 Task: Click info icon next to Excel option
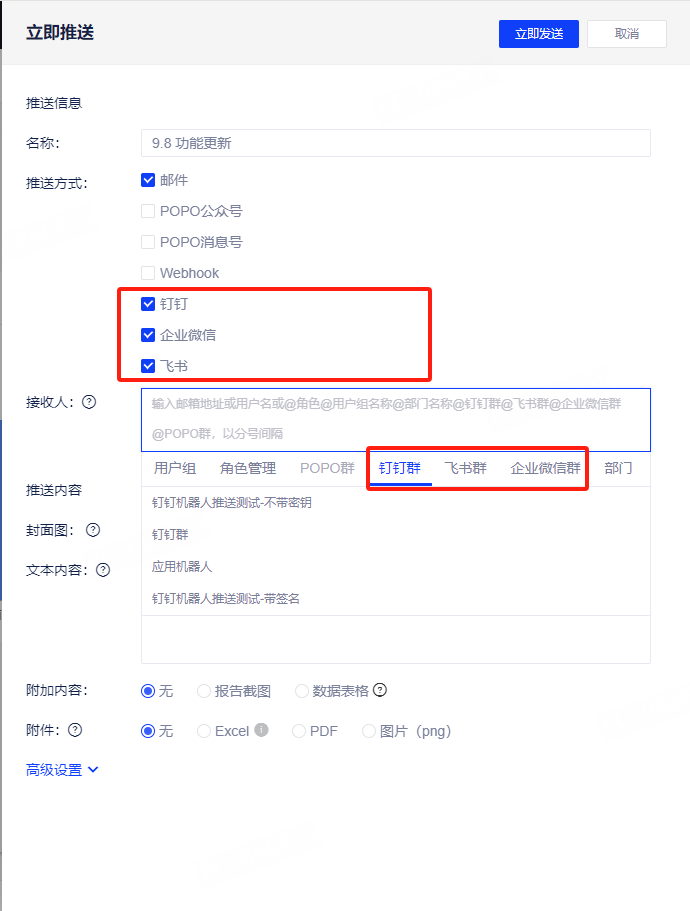point(261,730)
